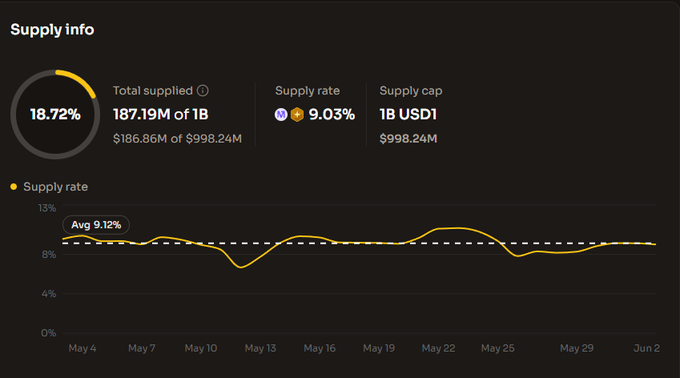Click the yellow Supply rate legend dot

pyautogui.click(x=13, y=187)
